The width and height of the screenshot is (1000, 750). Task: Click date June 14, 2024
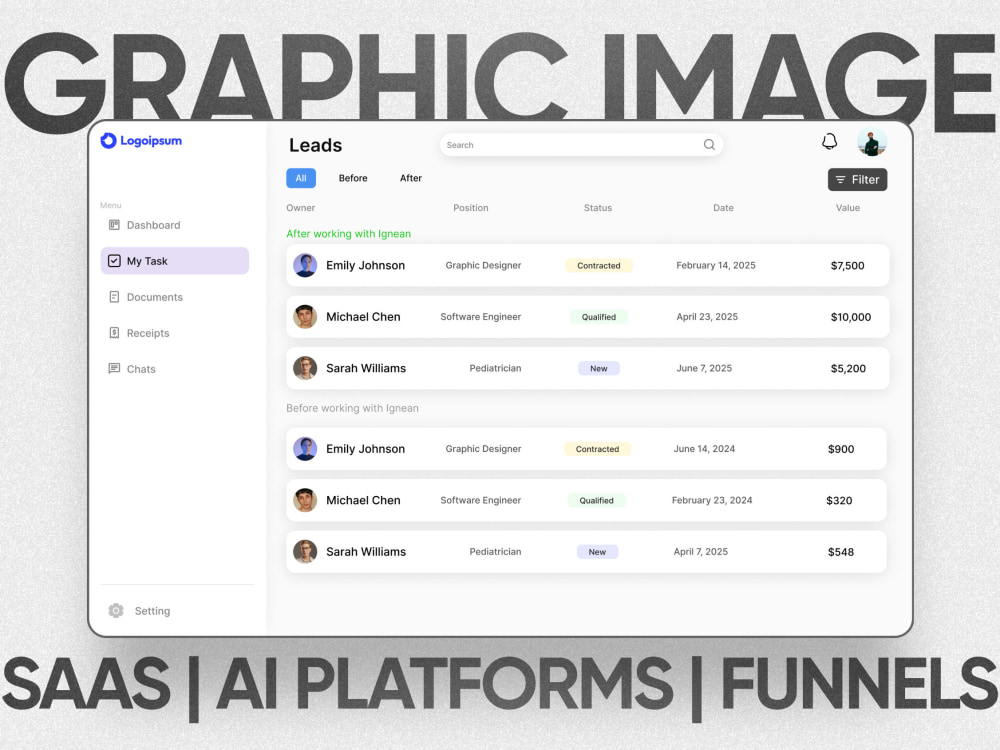tap(704, 449)
